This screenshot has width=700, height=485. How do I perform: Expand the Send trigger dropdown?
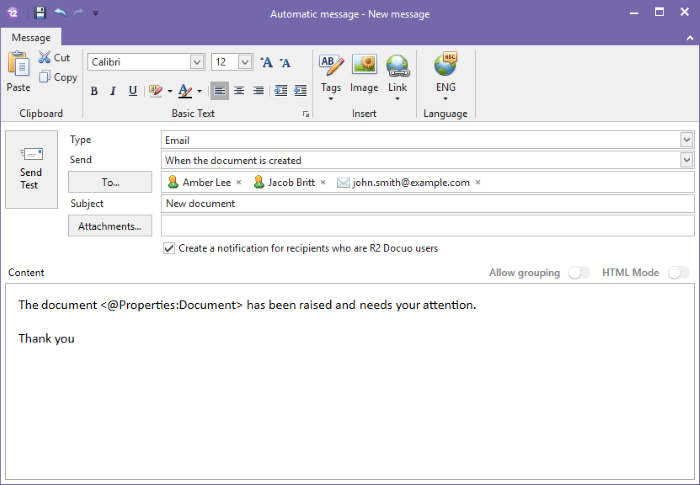coord(686,160)
